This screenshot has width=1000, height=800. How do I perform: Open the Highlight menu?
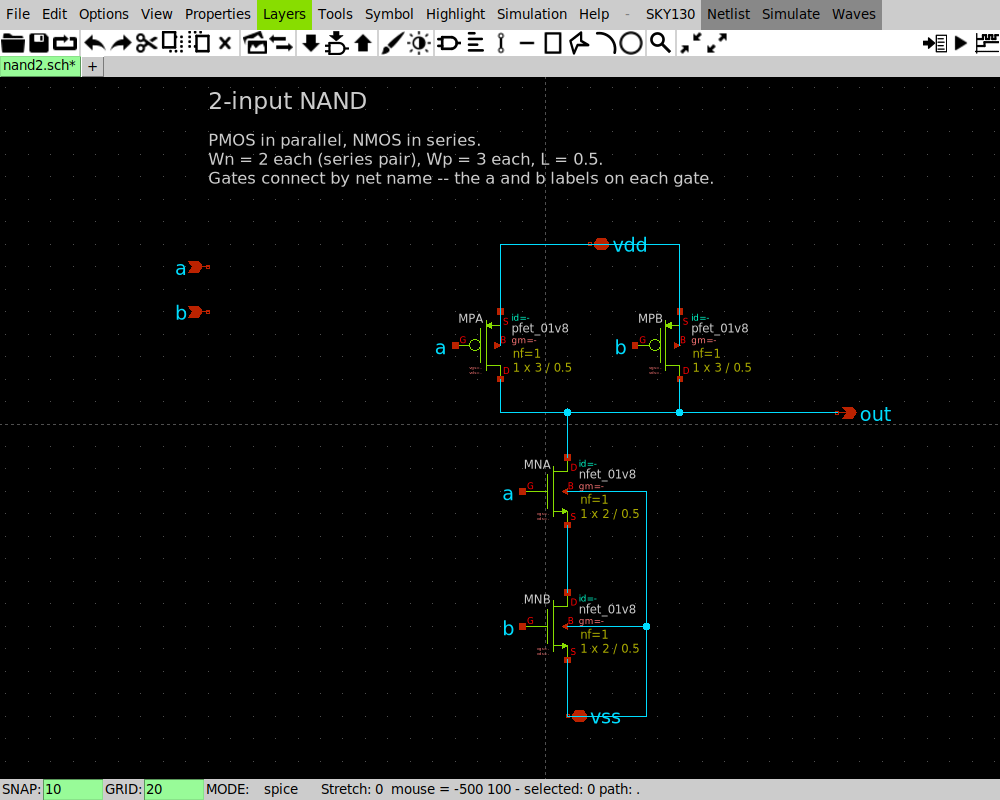pyautogui.click(x=455, y=14)
